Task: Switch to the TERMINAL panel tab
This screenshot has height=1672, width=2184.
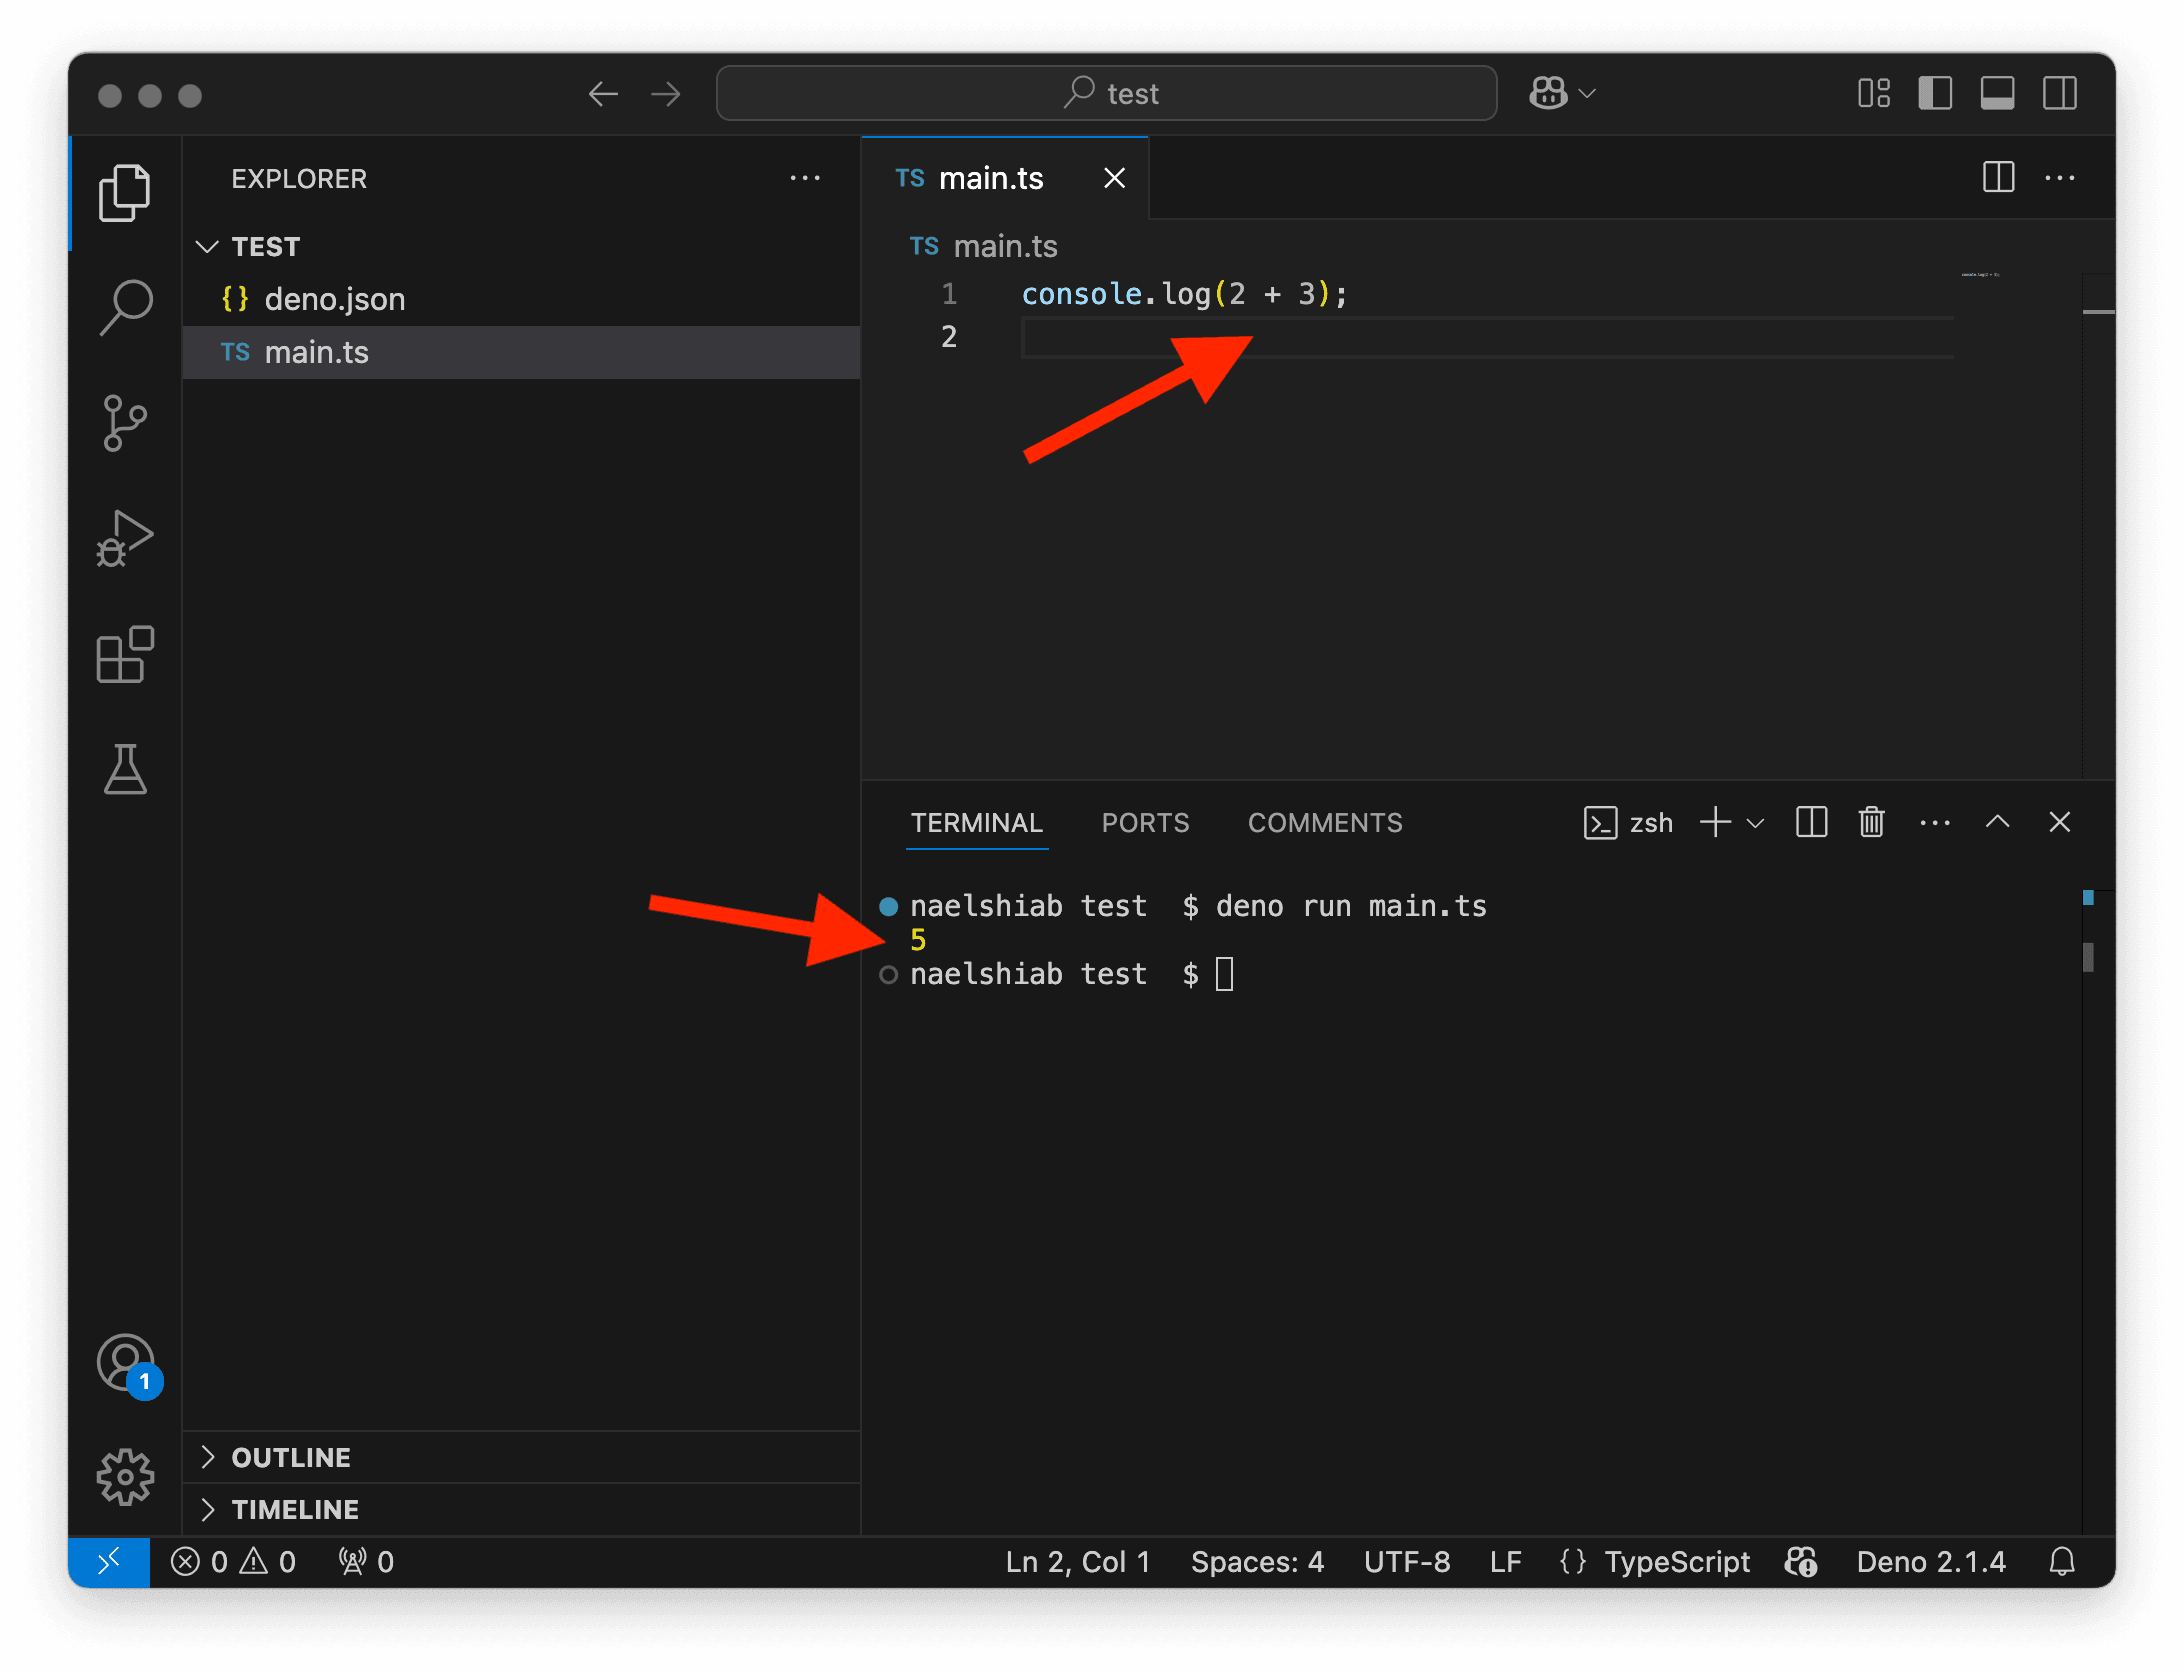Action: tap(976, 823)
